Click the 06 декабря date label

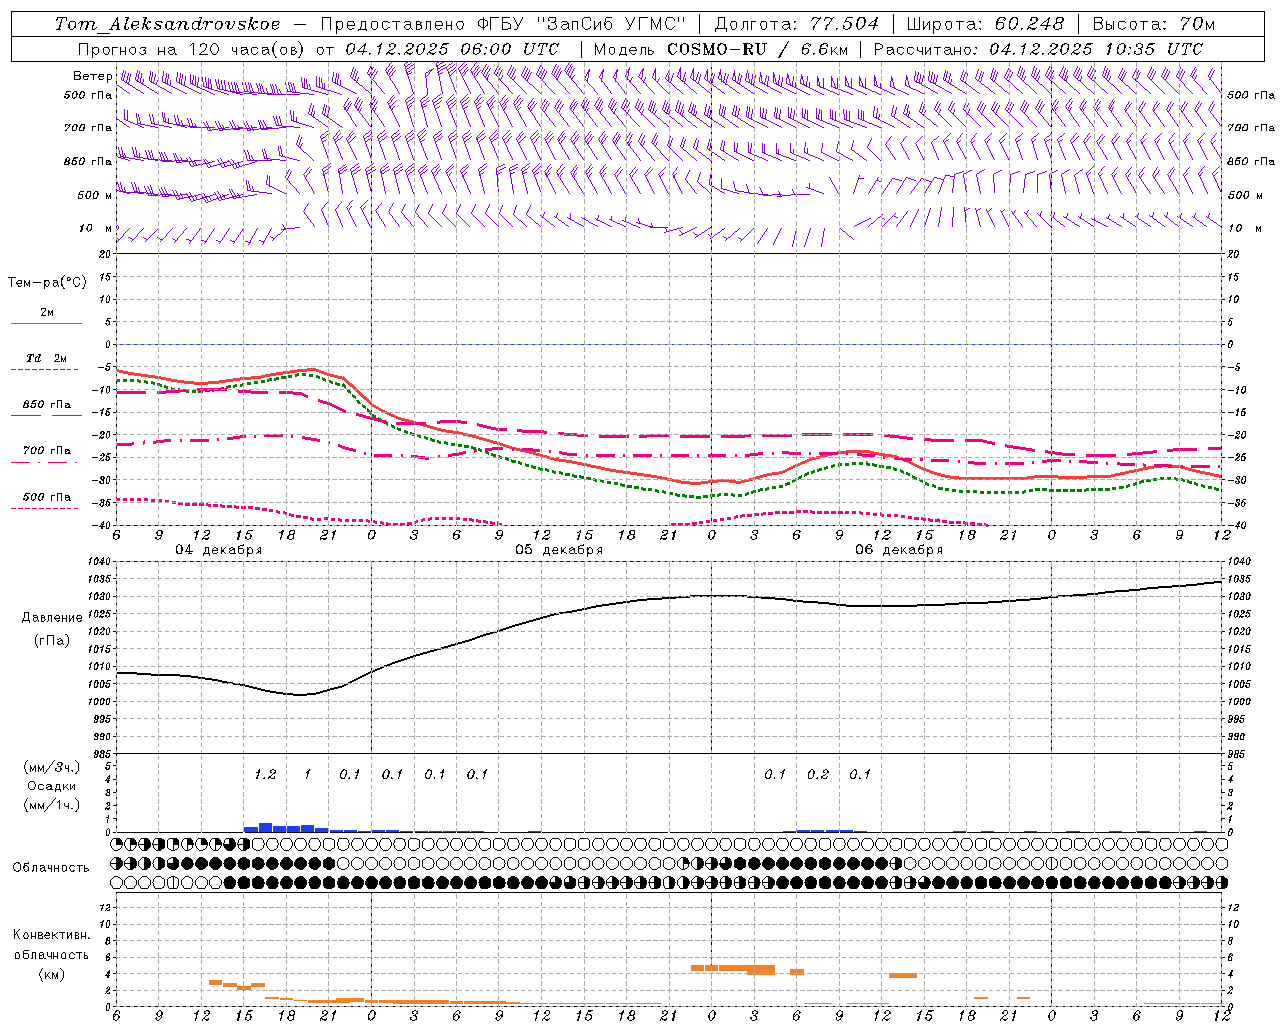(x=900, y=550)
